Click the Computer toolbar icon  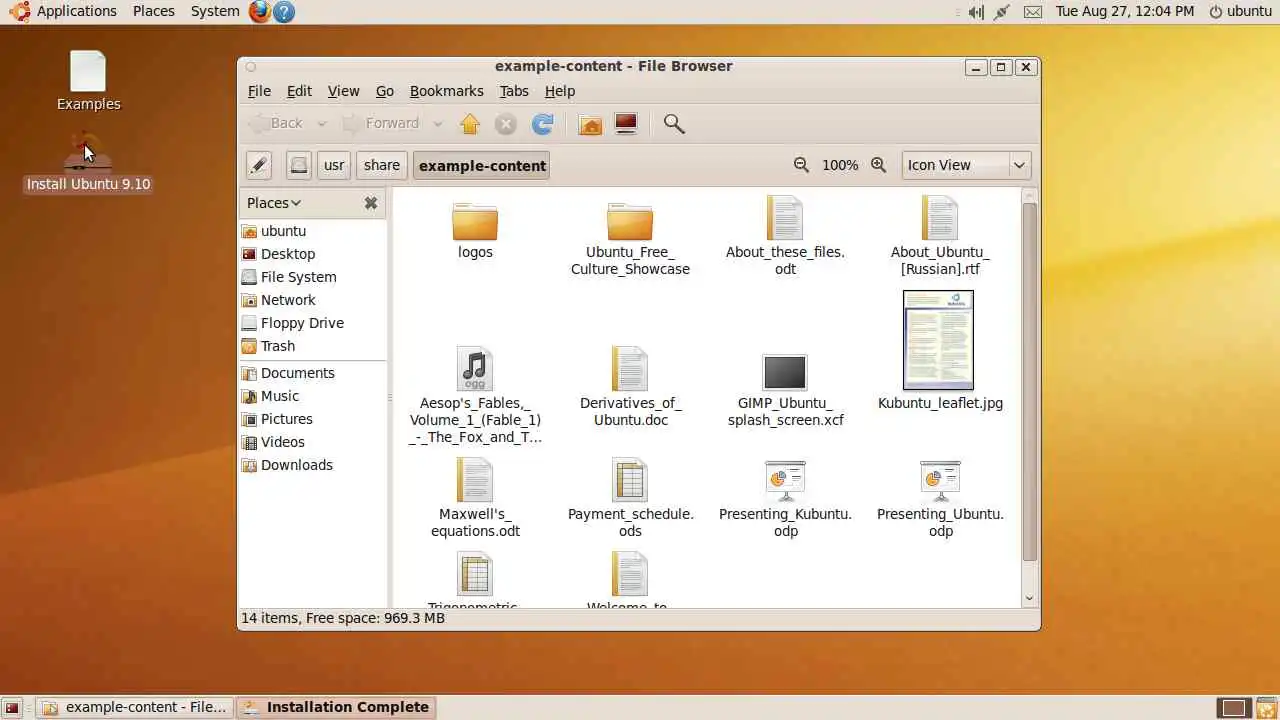coord(626,124)
